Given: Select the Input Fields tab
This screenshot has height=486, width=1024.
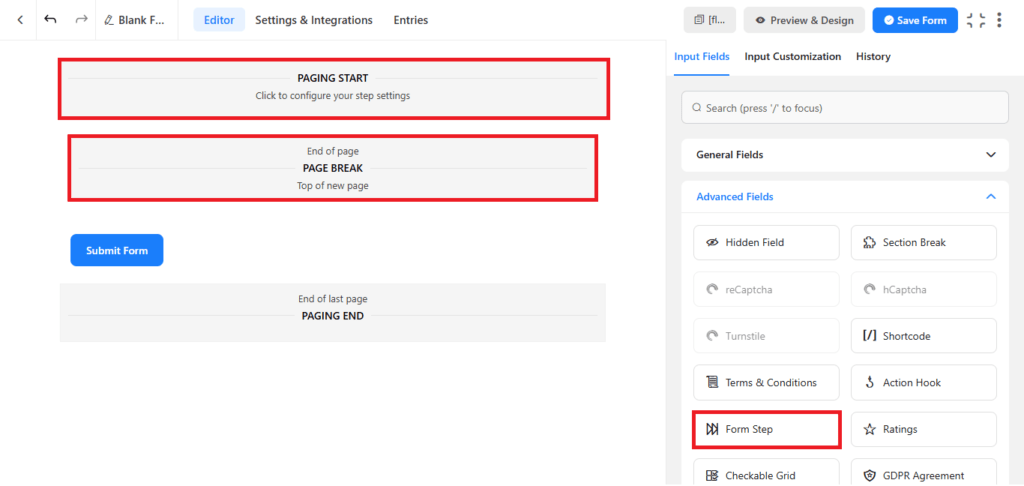Looking at the screenshot, I should click(x=701, y=57).
